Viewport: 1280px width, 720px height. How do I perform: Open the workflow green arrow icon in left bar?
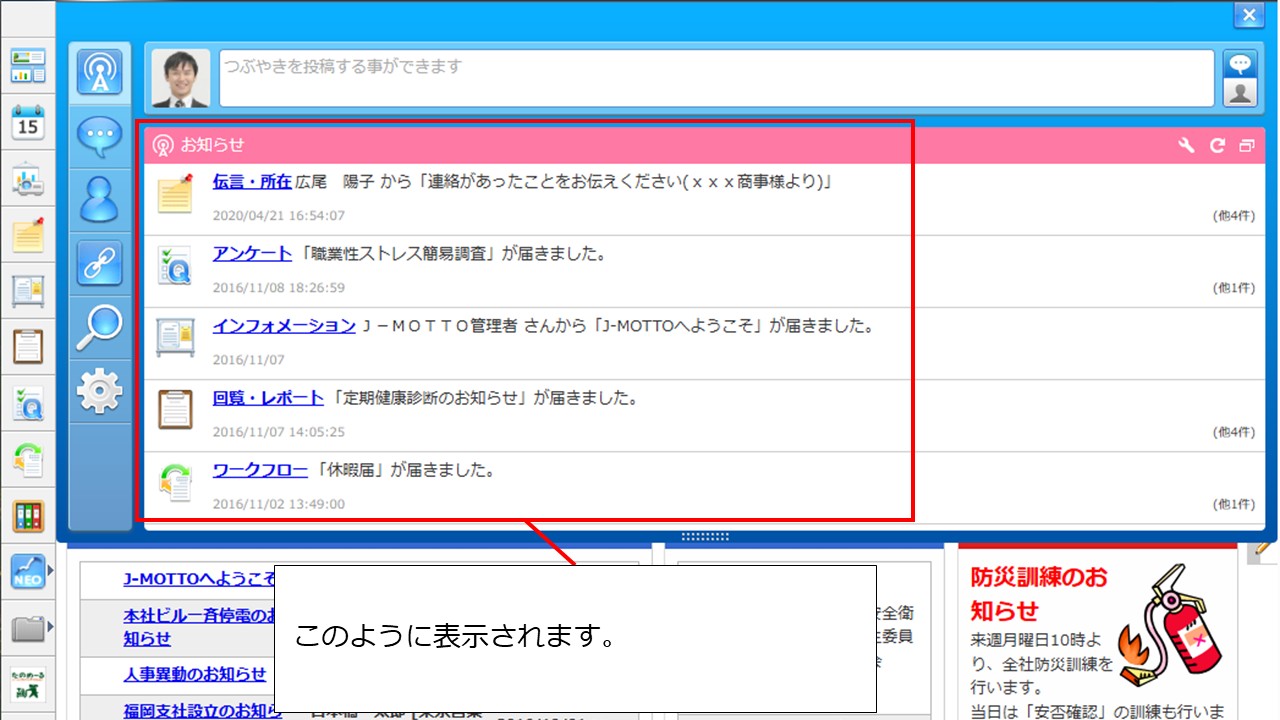(x=28, y=459)
